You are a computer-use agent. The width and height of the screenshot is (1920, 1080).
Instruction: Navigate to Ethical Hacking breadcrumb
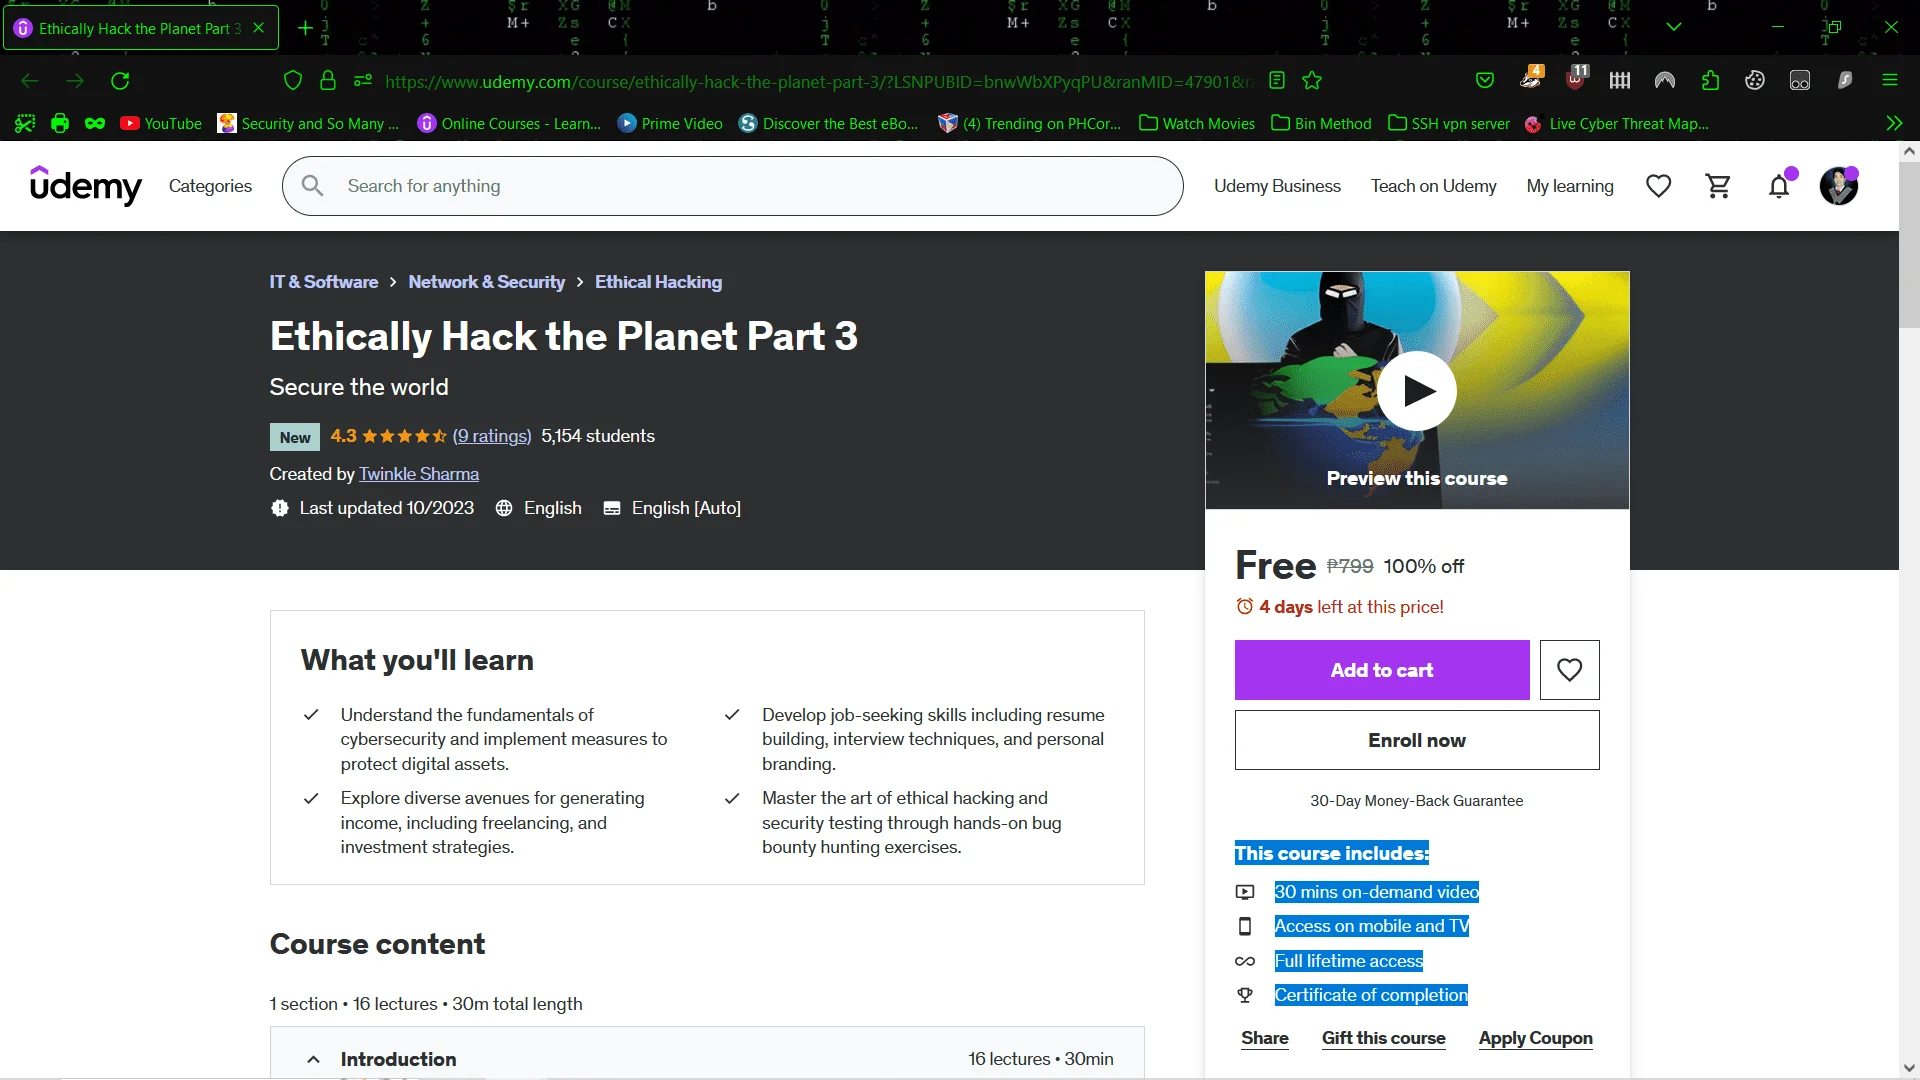[658, 282]
